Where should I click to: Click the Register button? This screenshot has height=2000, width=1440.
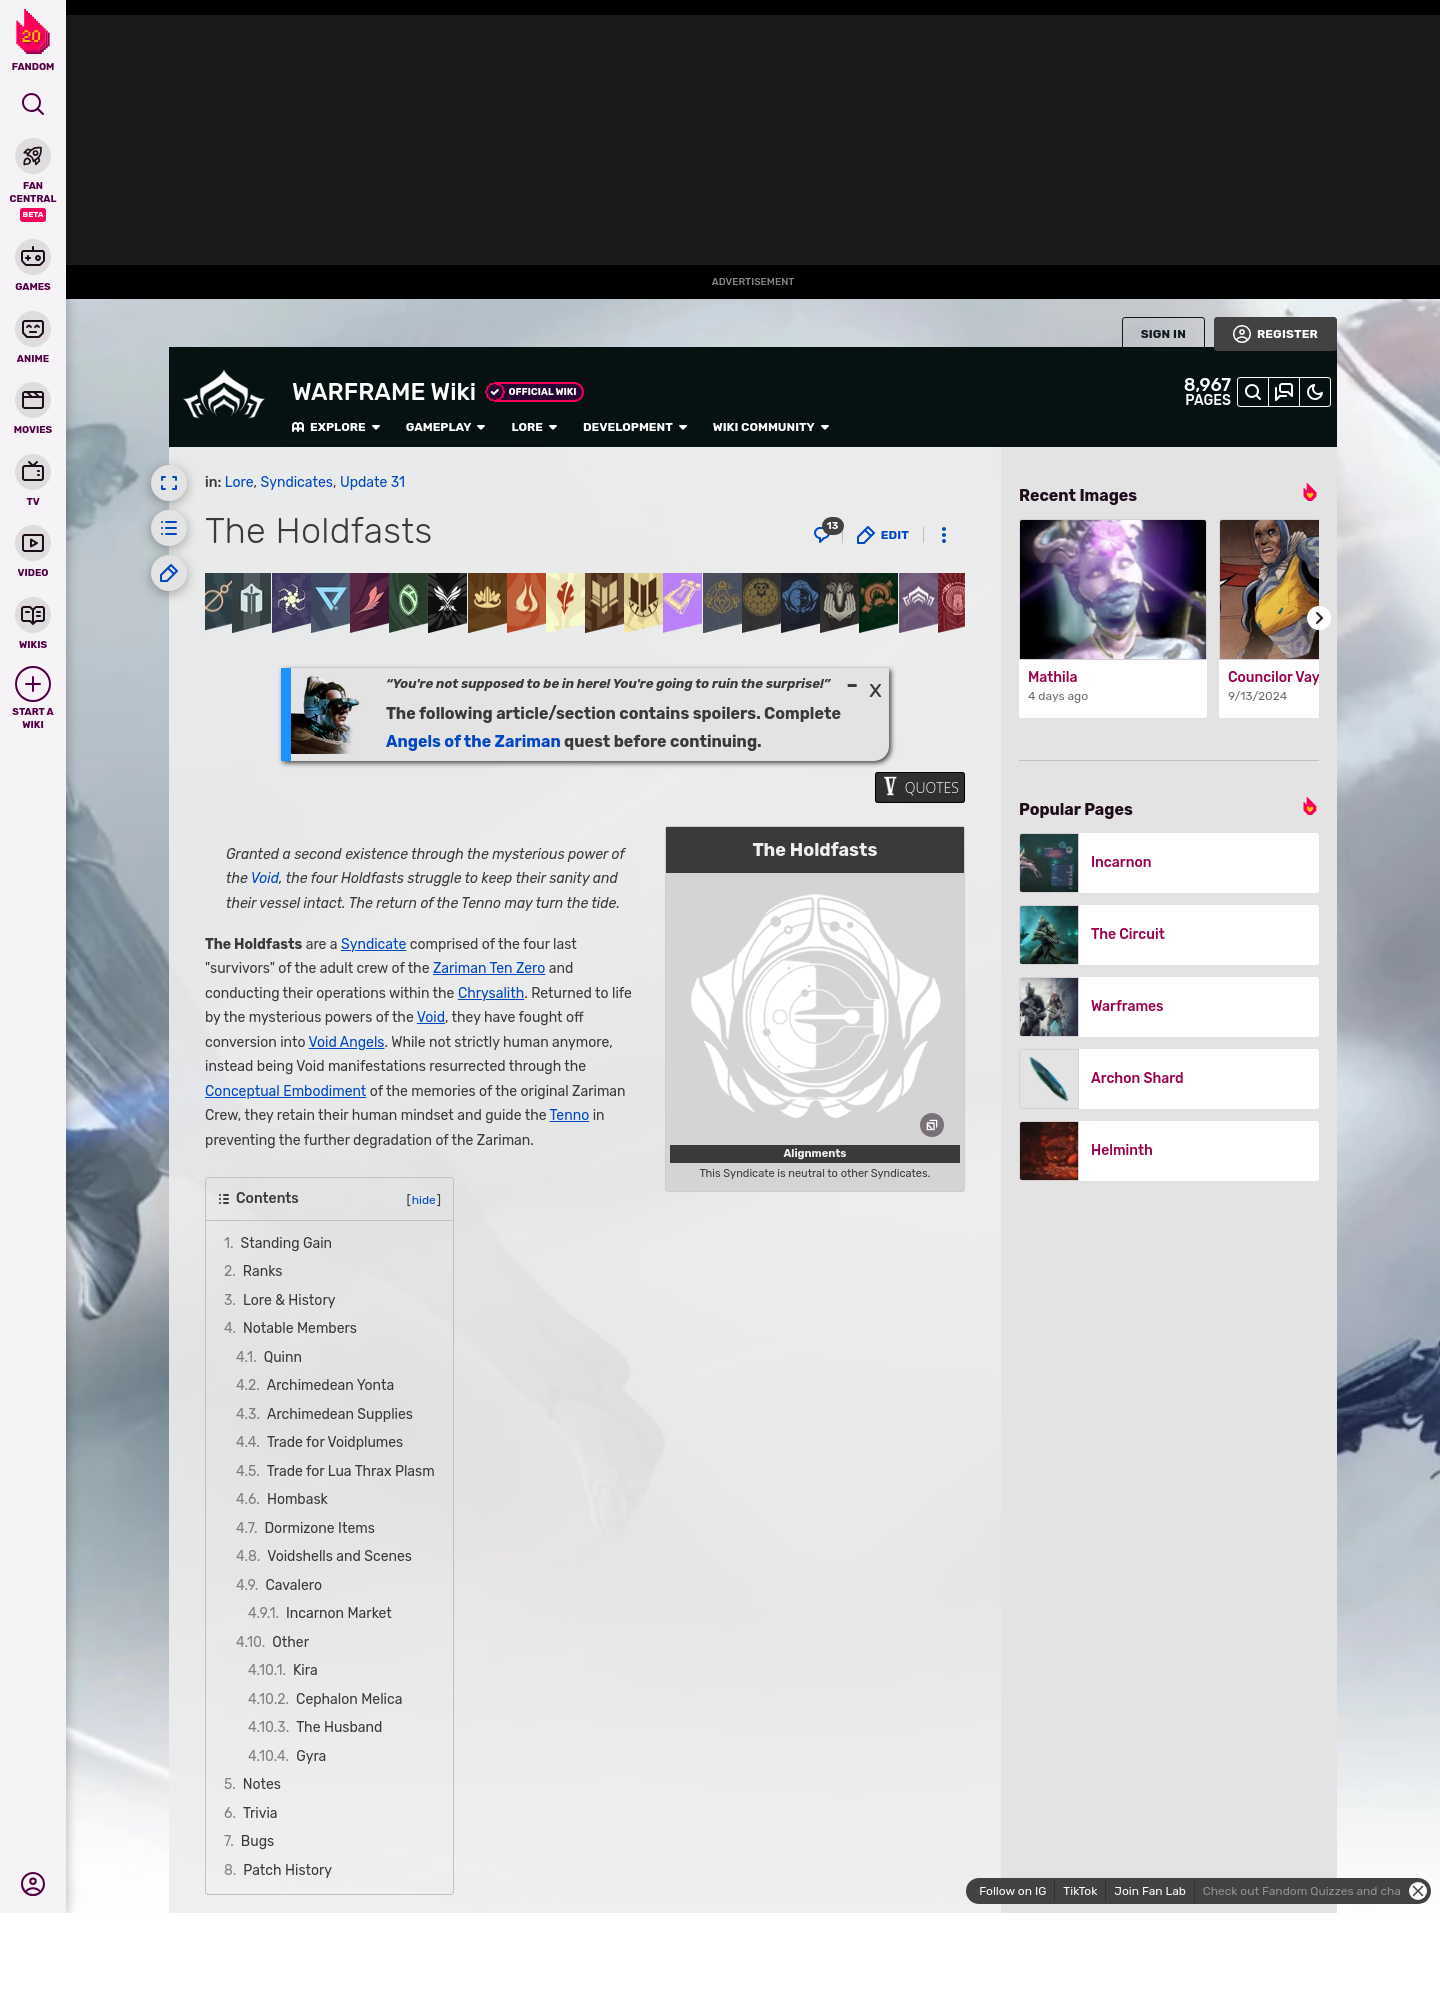pyautogui.click(x=1275, y=334)
